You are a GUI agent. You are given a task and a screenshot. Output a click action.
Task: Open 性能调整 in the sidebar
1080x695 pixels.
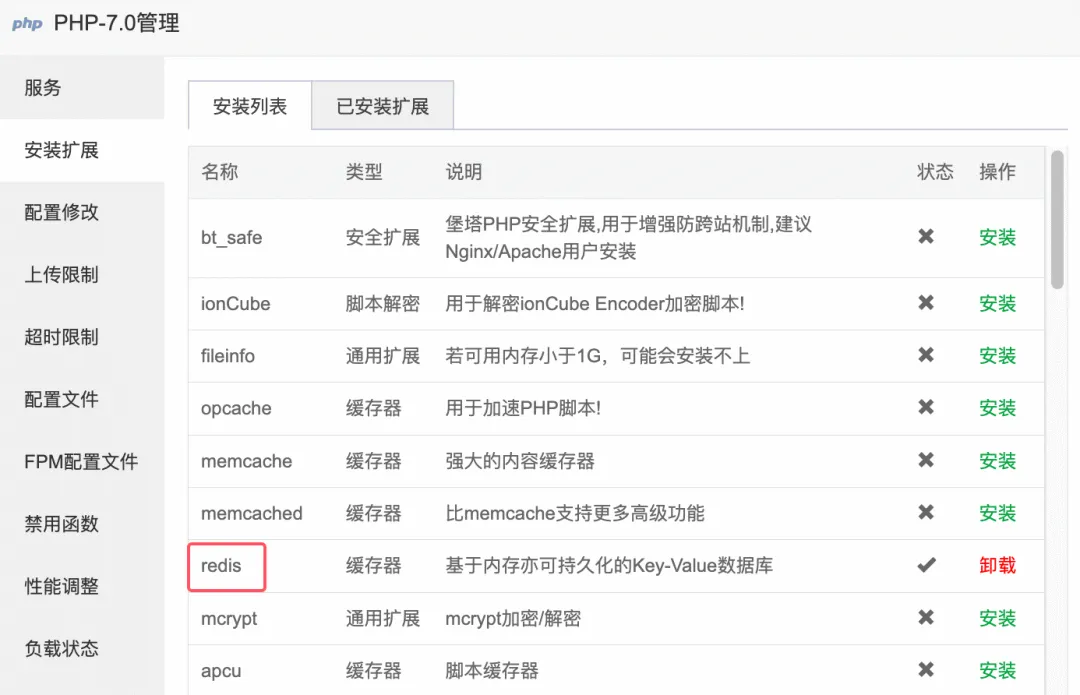click(x=62, y=586)
